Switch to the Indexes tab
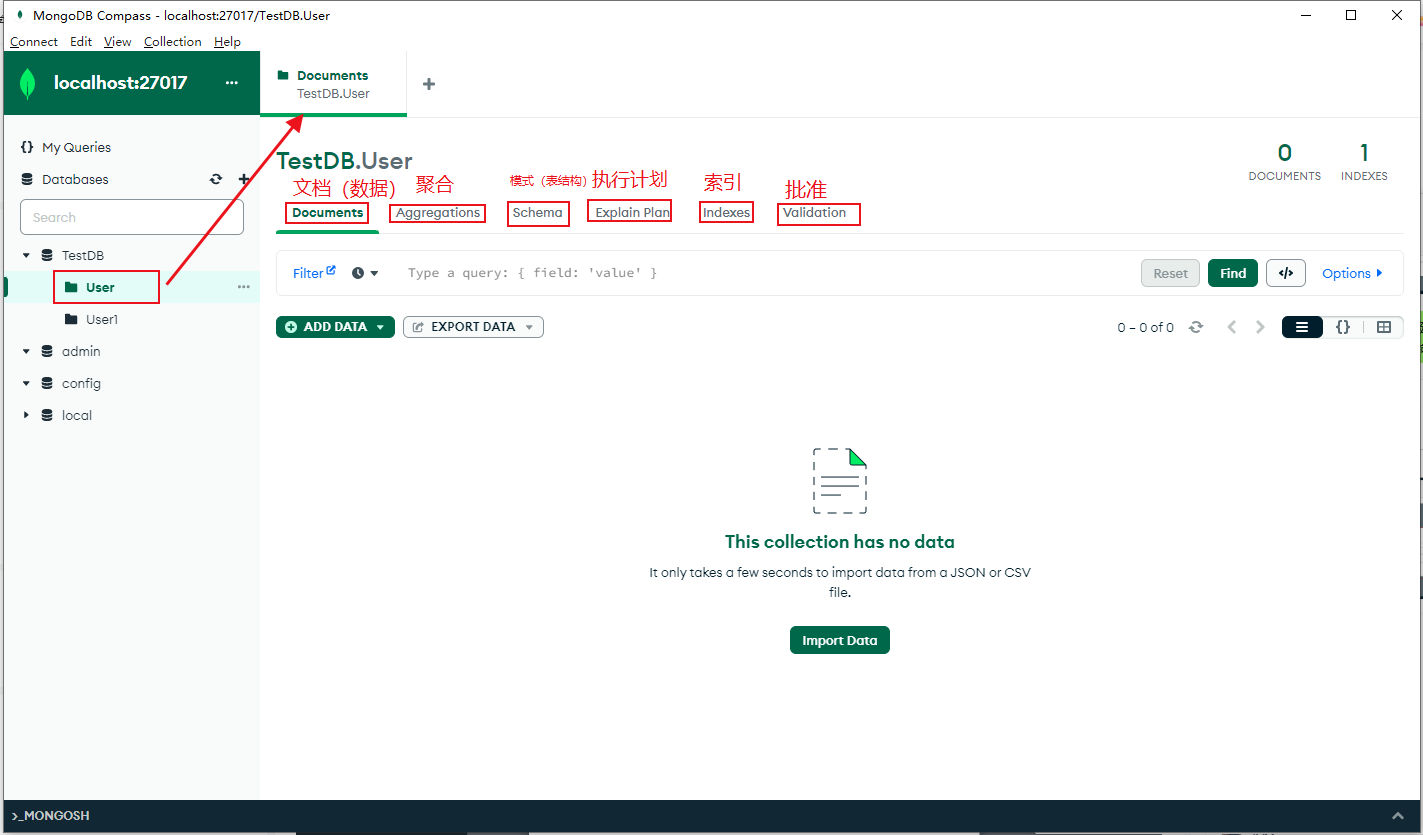 [x=726, y=213]
